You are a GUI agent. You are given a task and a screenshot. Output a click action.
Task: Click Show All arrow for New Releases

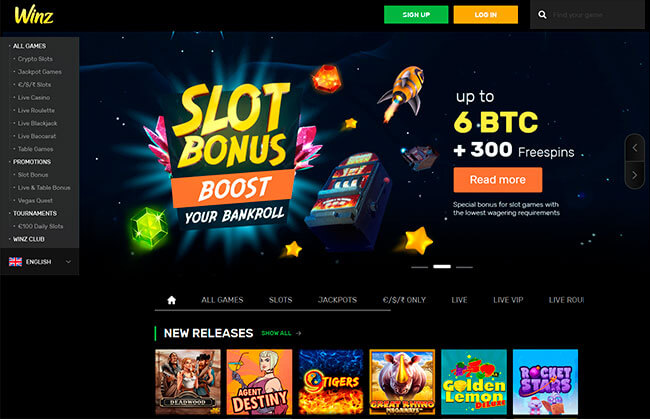[x=298, y=333]
